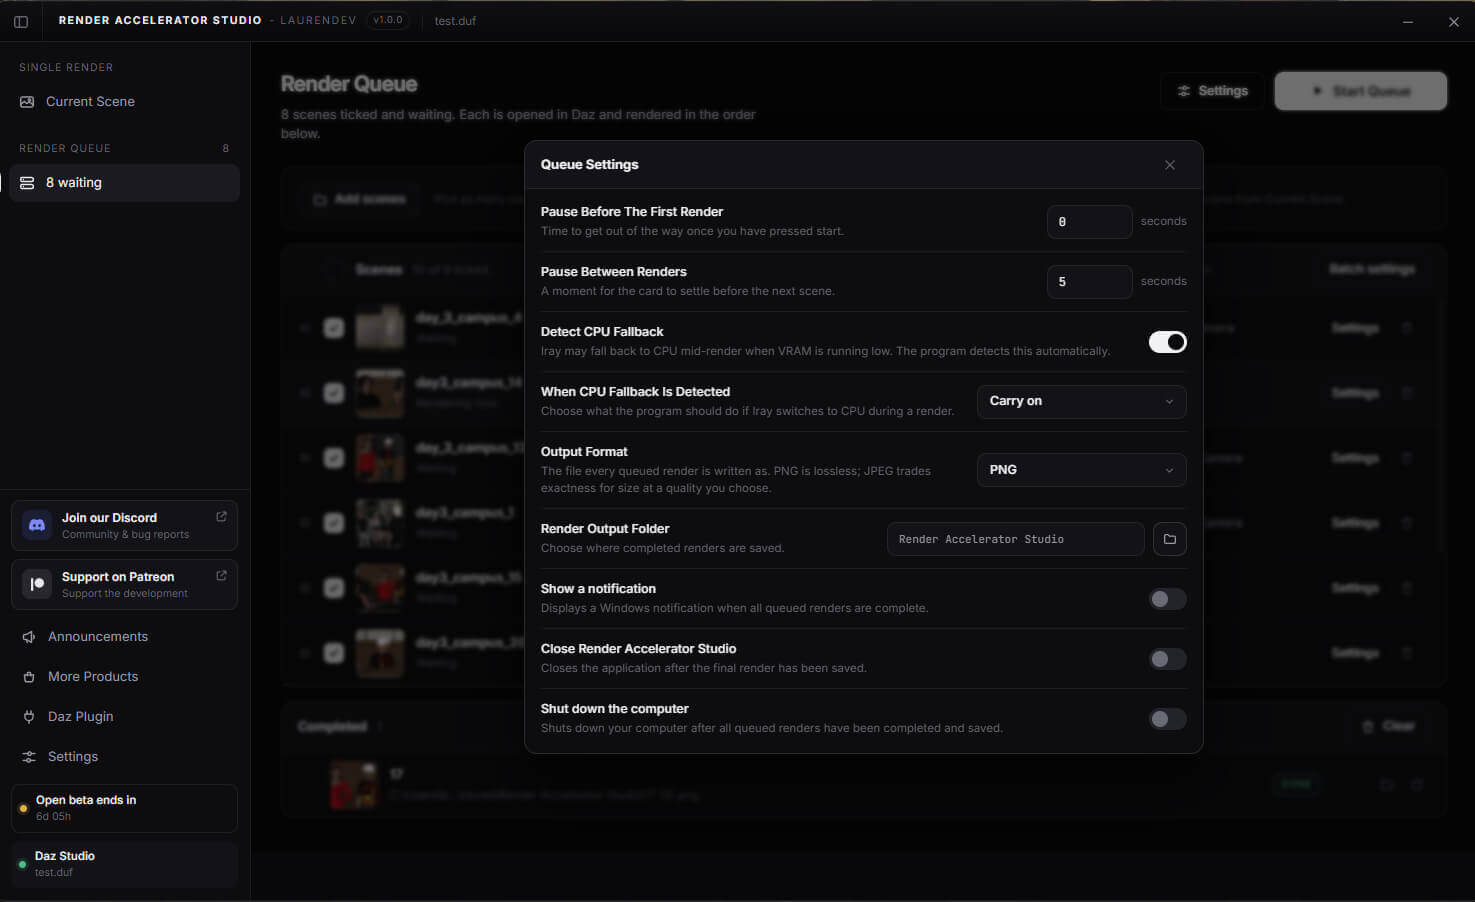Disable Detect CPU Fallback switch
The image size is (1475, 902).
tap(1167, 342)
